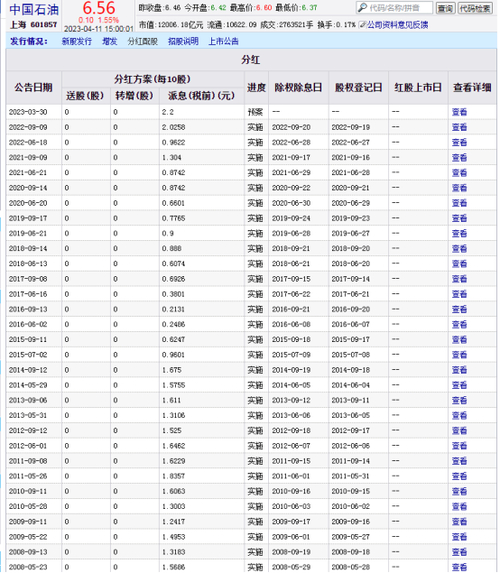The image size is (500, 573).
Task: Select the 1.8357 dividend value cell
Action: coord(201,476)
